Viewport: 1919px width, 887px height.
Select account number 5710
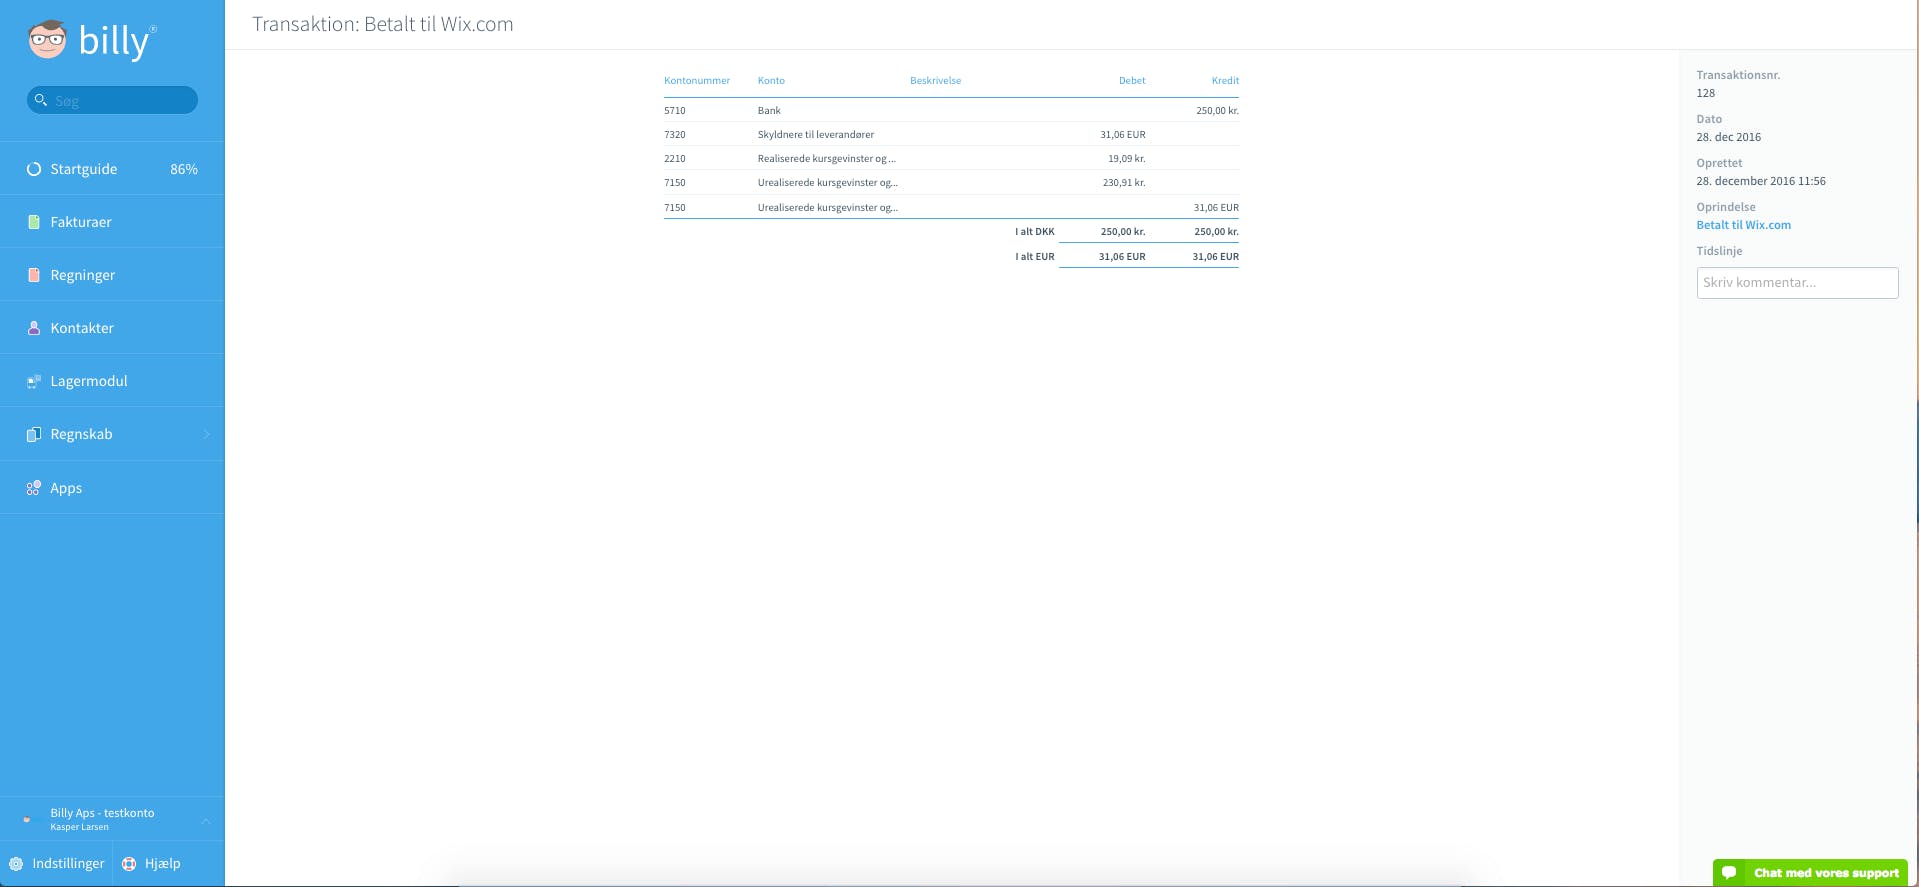click(x=675, y=110)
